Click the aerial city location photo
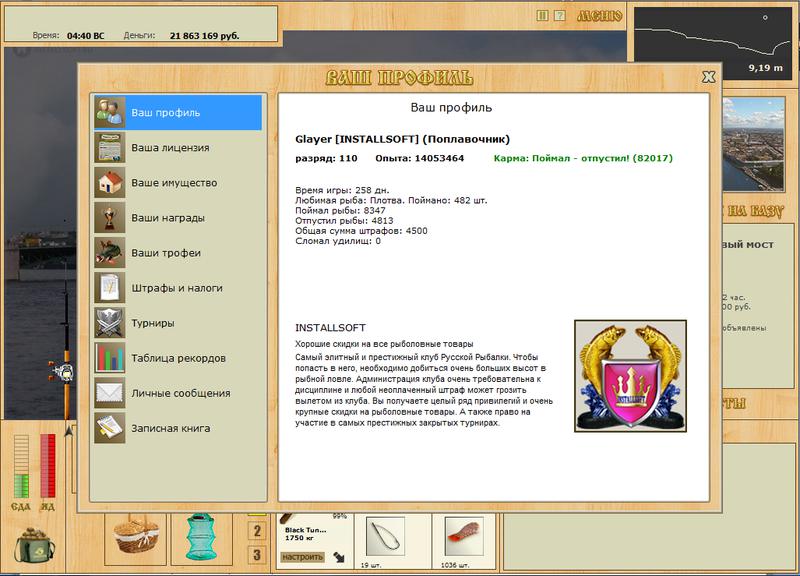This screenshot has width=800, height=576. point(754,144)
